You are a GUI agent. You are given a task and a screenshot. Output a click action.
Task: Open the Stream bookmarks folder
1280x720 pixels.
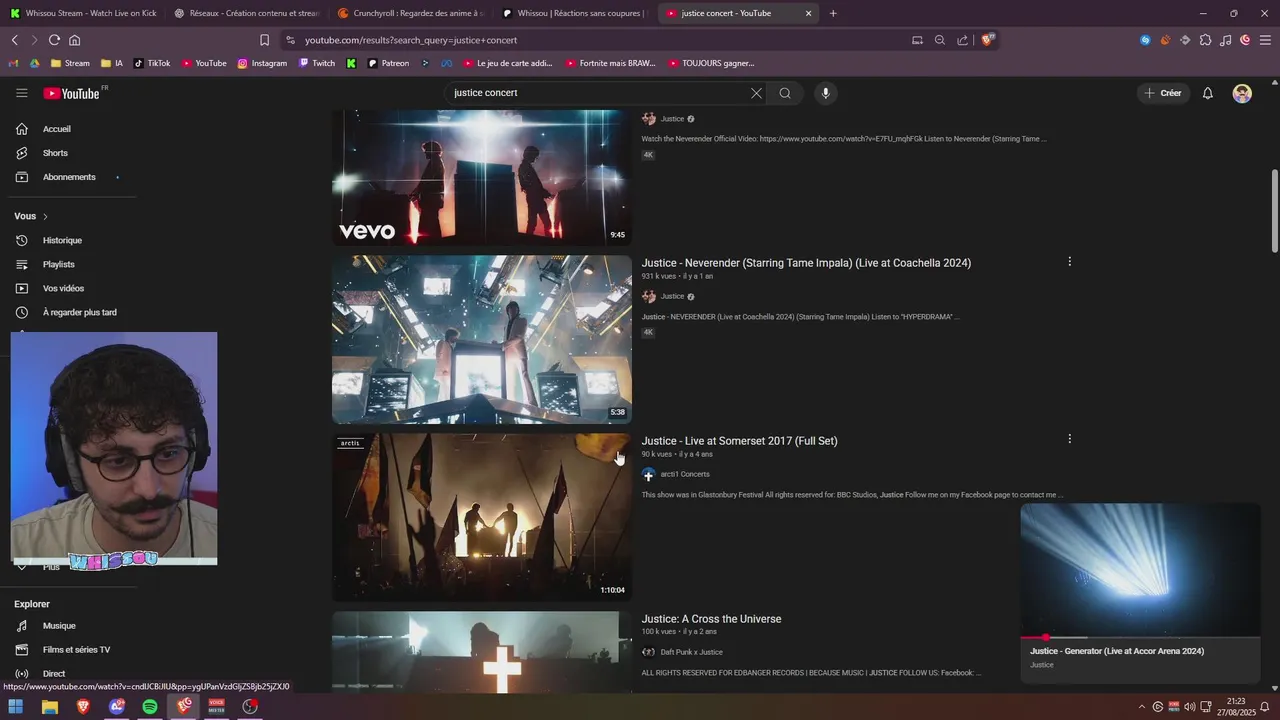point(70,63)
